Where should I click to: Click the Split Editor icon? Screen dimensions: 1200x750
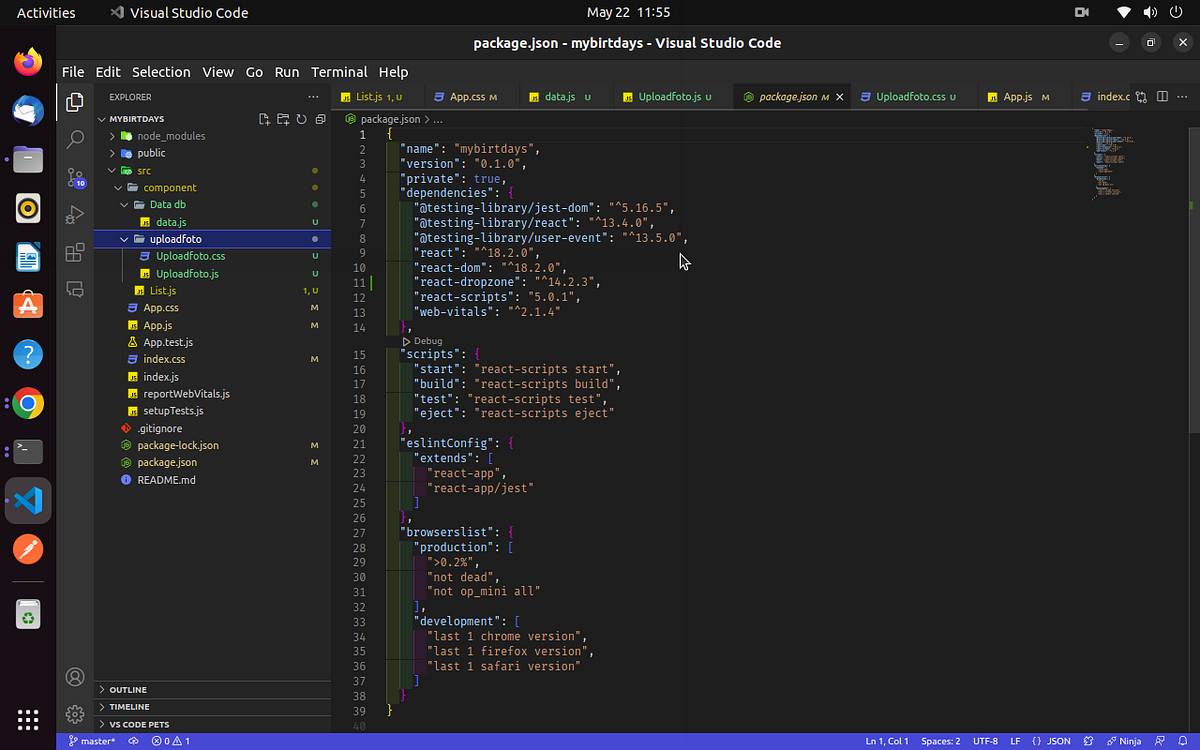(x=1162, y=97)
